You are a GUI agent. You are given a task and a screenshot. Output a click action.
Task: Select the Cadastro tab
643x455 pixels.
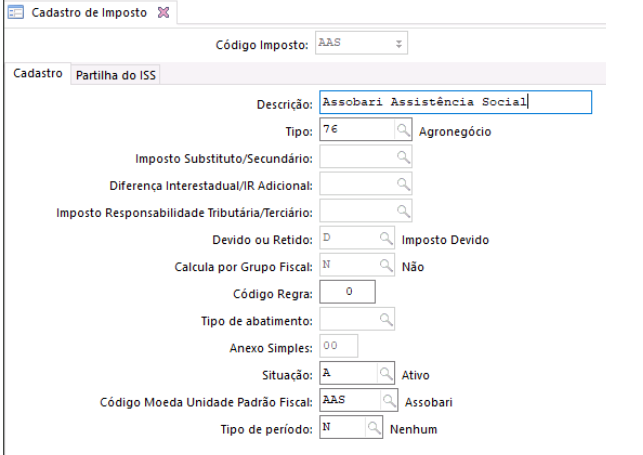[x=40, y=75]
